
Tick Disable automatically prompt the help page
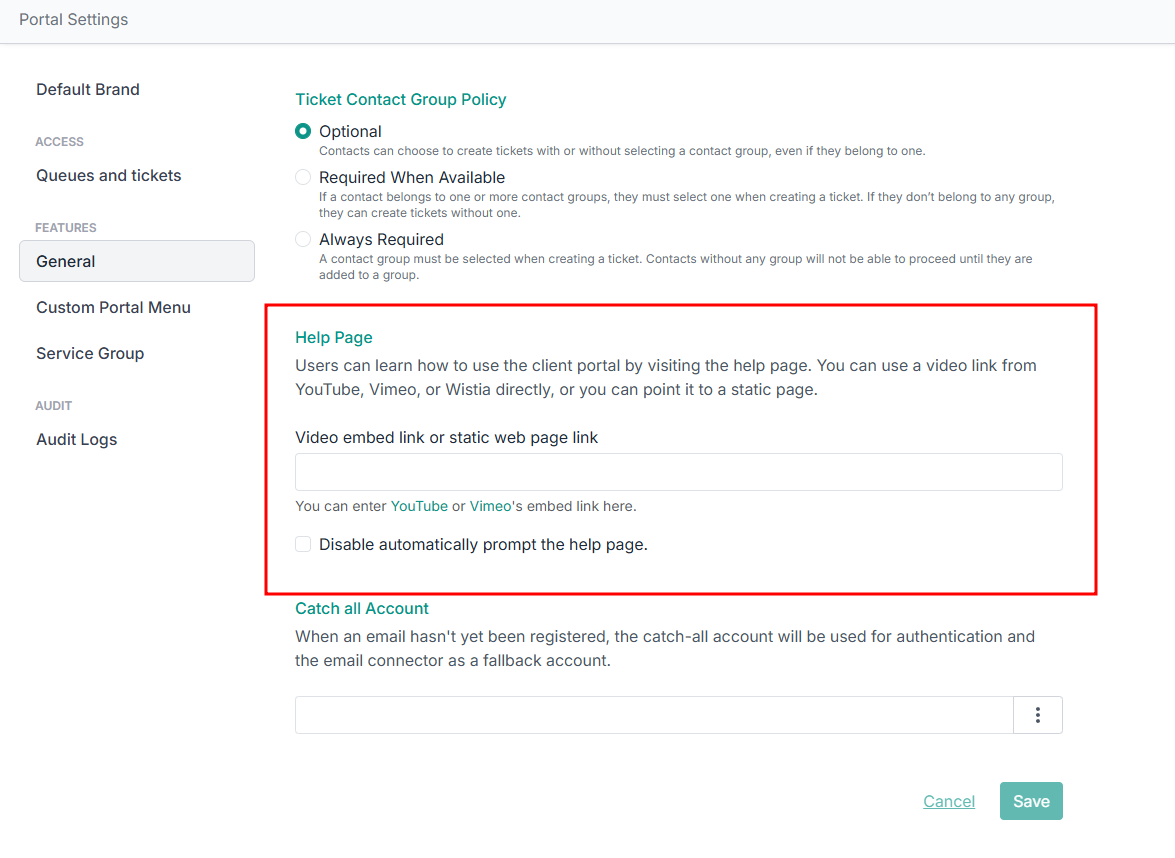click(303, 544)
